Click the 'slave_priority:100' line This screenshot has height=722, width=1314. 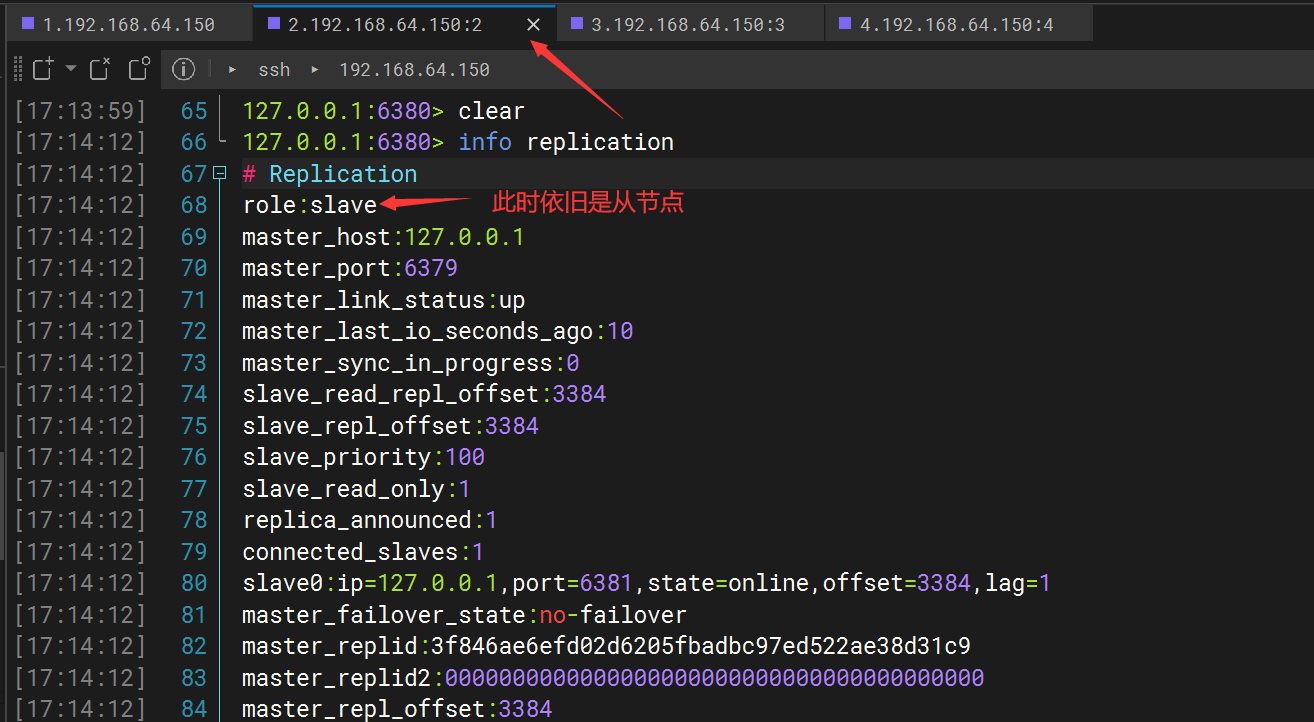tap(363, 457)
